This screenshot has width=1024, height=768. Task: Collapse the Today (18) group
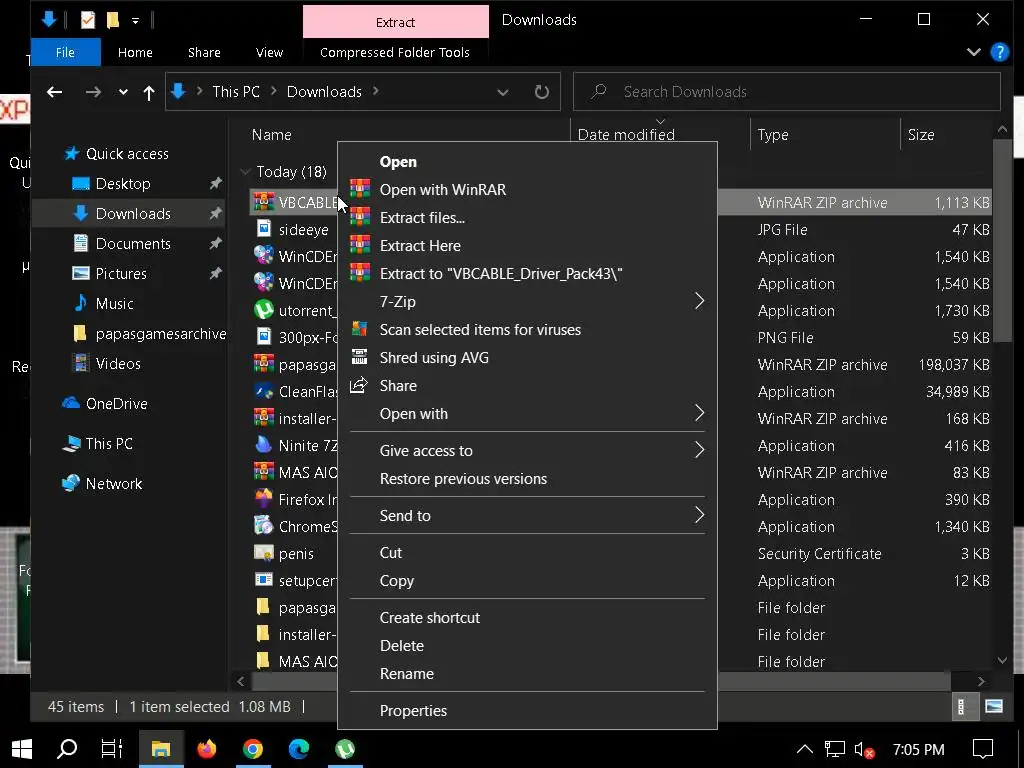pos(246,172)
